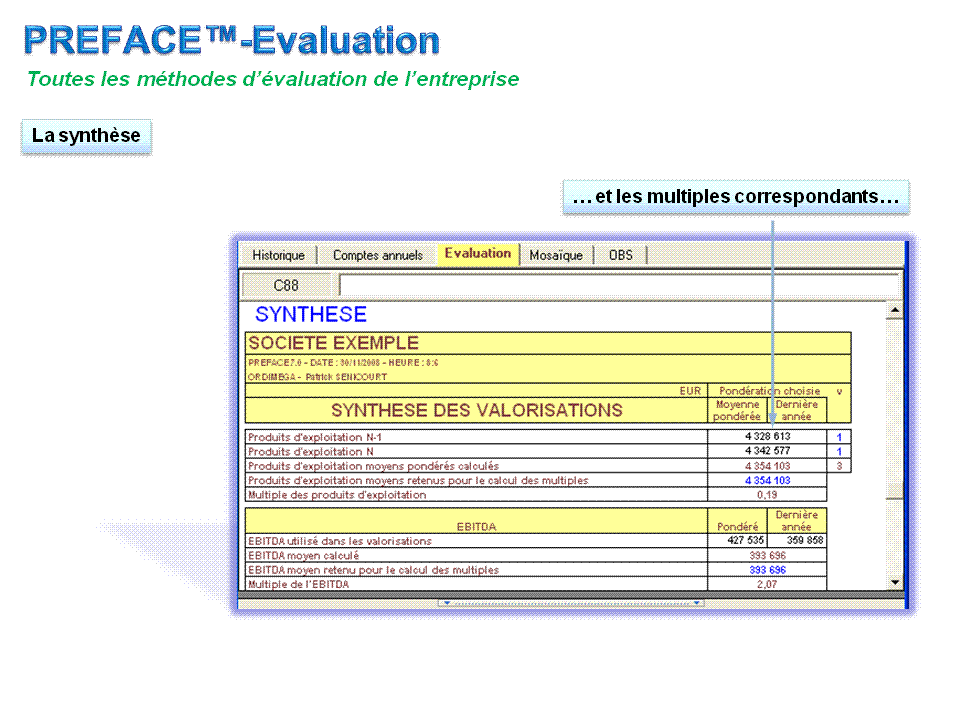Viewport: 960px width, 720px height.
Task: Click the vertical scrollbar down arrow
Action: (895, 582)
